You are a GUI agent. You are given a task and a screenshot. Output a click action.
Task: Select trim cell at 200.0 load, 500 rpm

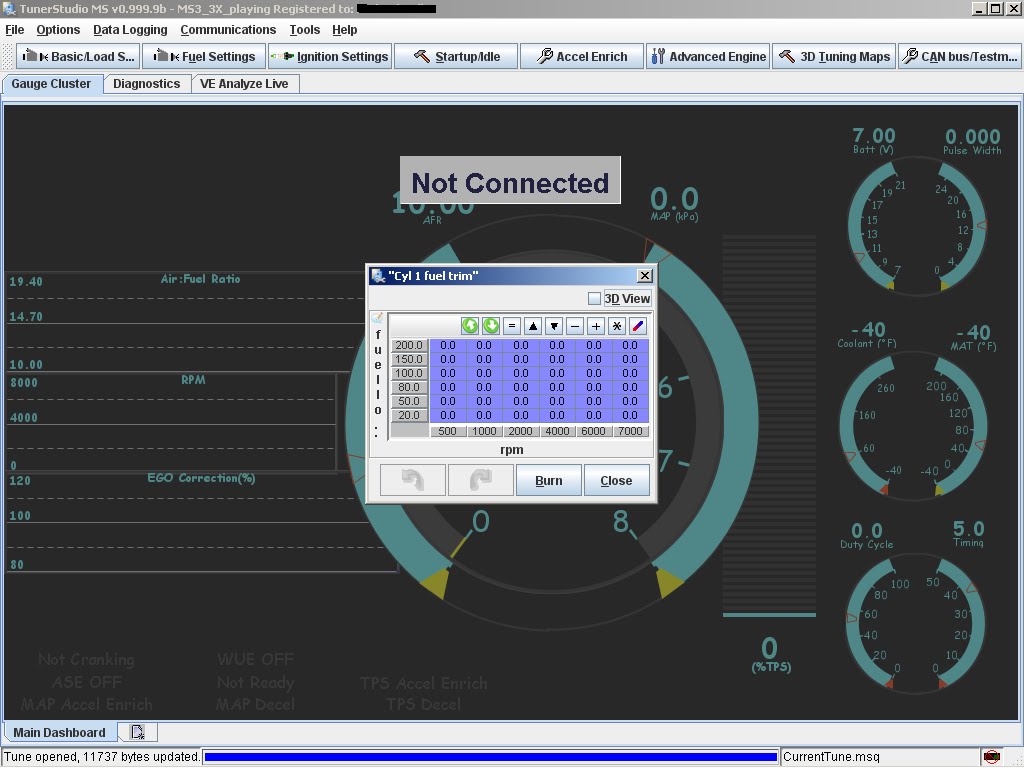coord(447,345)
